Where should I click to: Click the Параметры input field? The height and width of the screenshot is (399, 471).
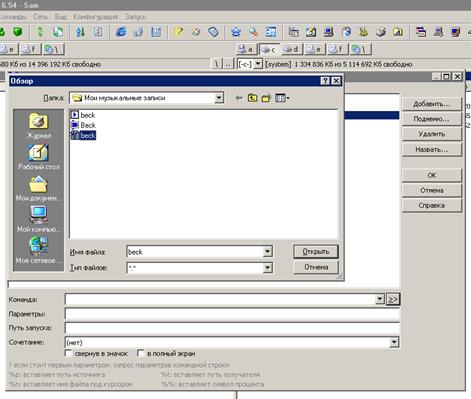pos(232,314)
